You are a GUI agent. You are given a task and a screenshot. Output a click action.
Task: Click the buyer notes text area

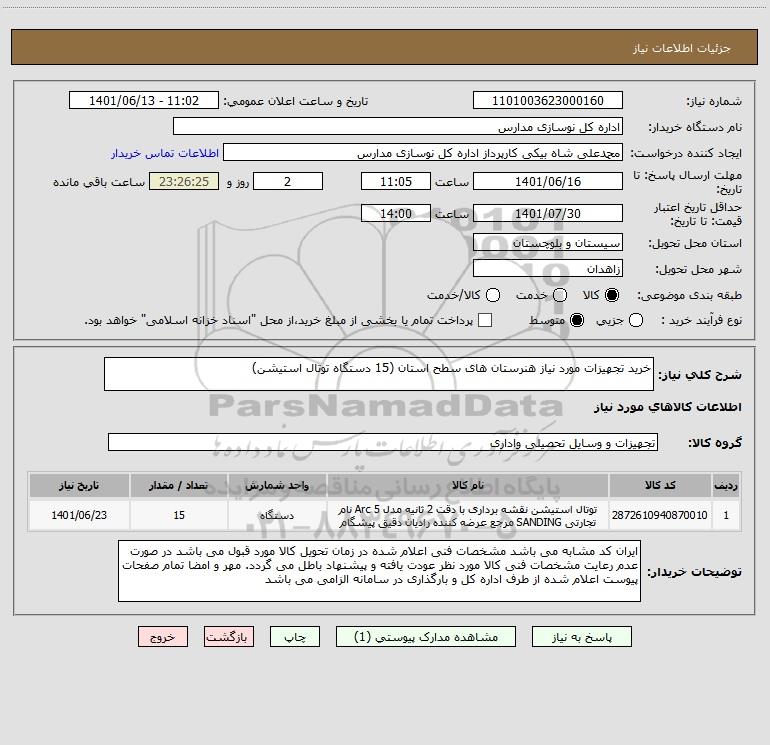[x=379, y=571]
